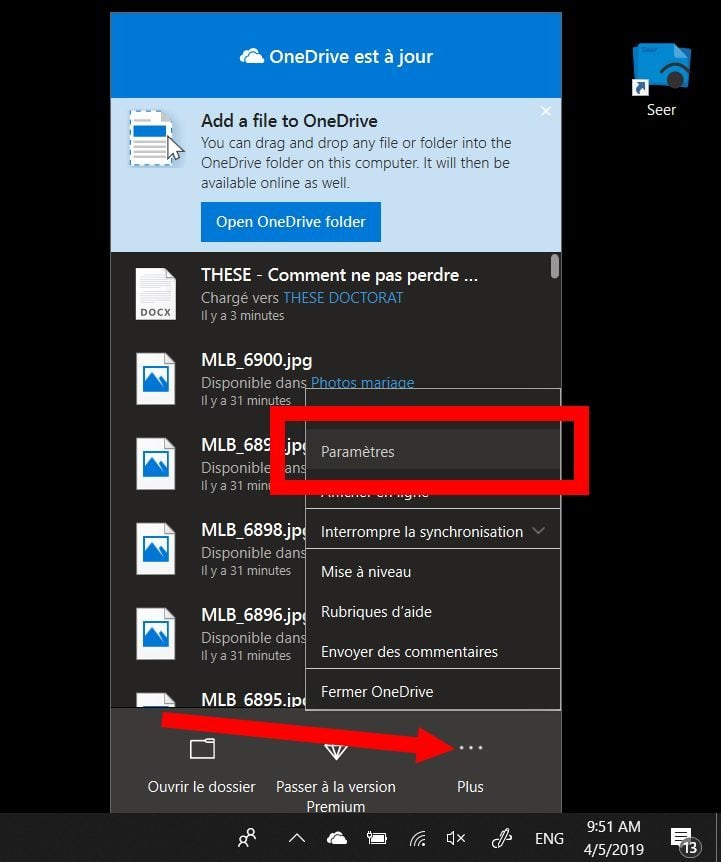The width and height of the screenshot is (721, 862).
Task: Click the timestamp beneath MLB_6898.jpg
Action: 246,571
